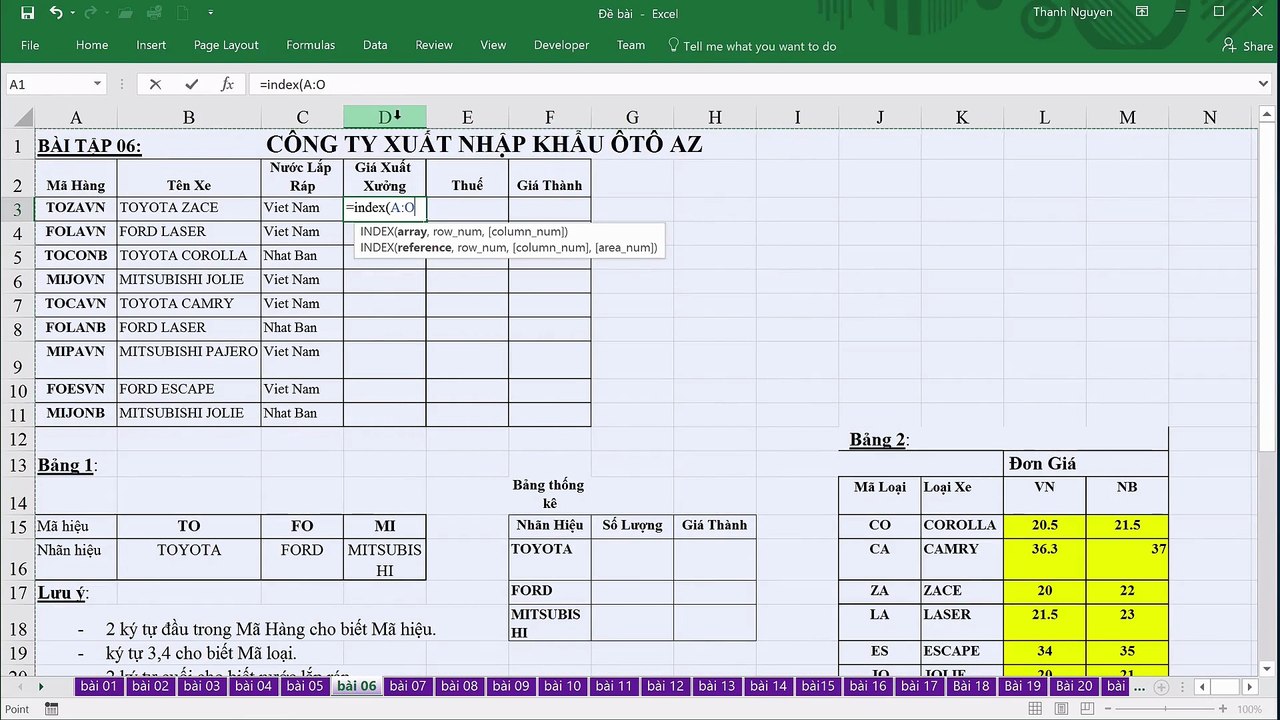Select column D header
The image size is (1280, 720).
pyautogui.click(x=385, y=117)
